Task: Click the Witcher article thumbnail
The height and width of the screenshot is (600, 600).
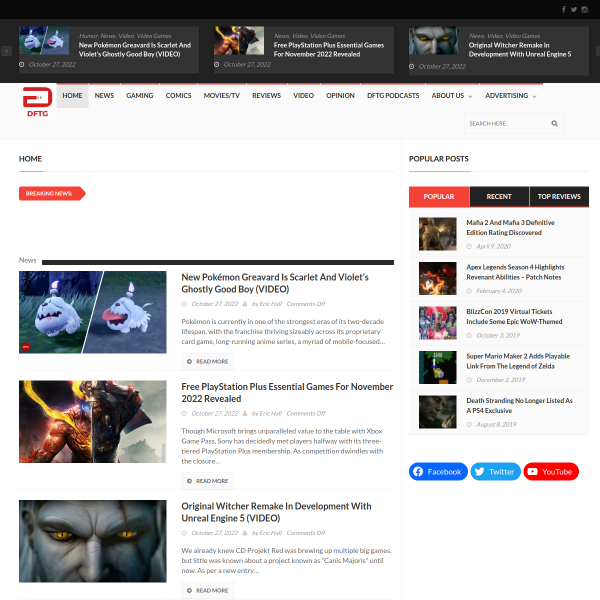Action: tap(93, 541)
